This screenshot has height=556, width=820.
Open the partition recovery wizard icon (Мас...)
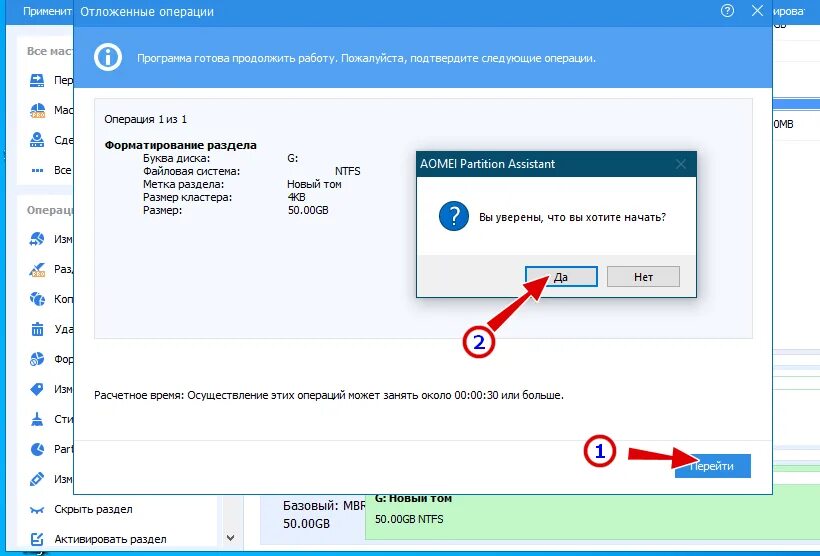[37, 110]
